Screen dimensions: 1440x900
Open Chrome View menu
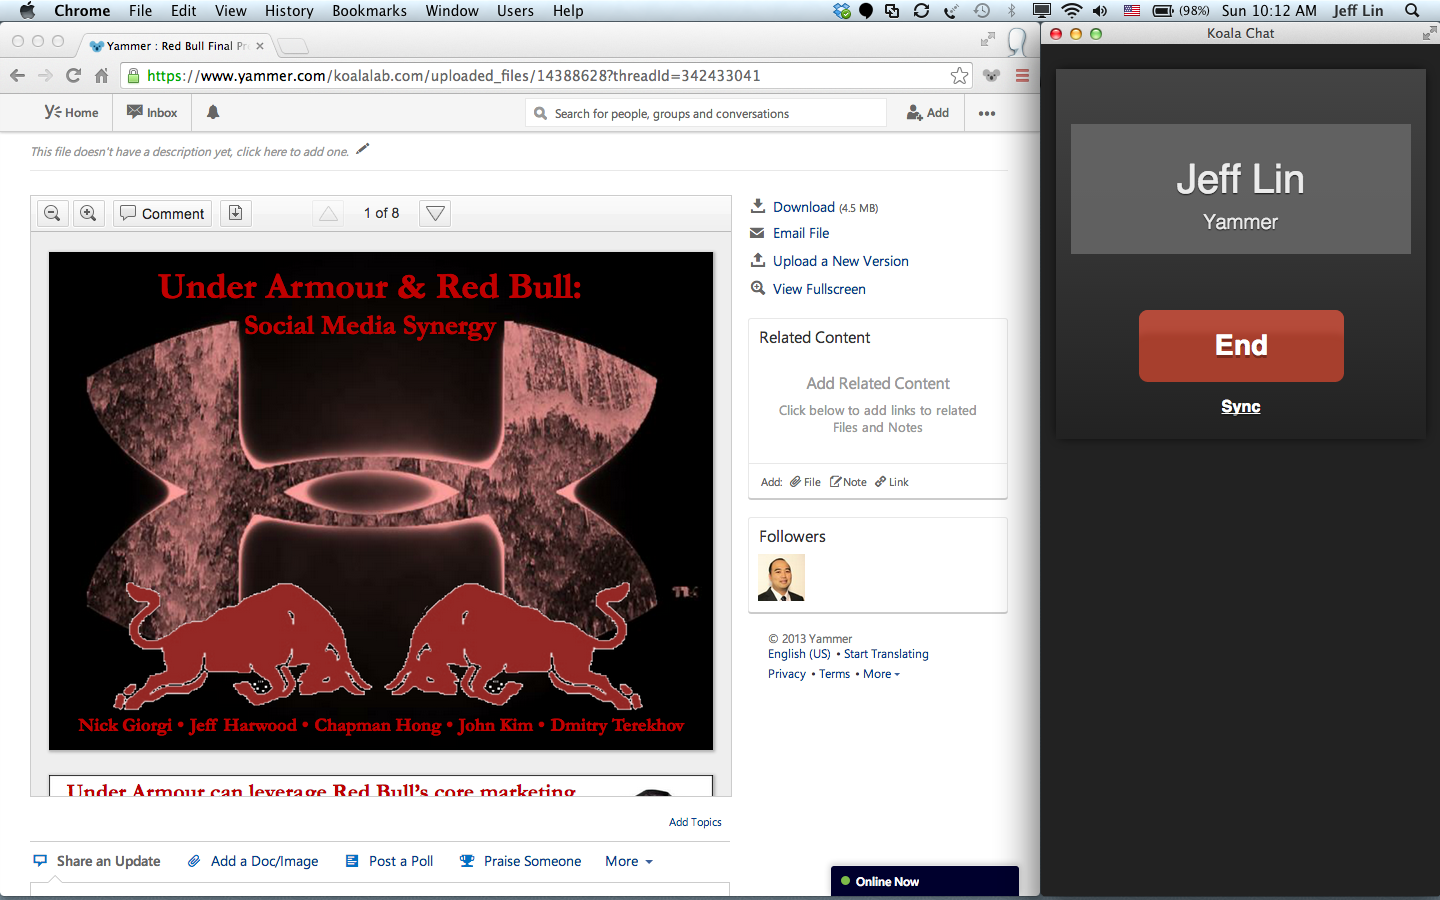tap(230, 10)
